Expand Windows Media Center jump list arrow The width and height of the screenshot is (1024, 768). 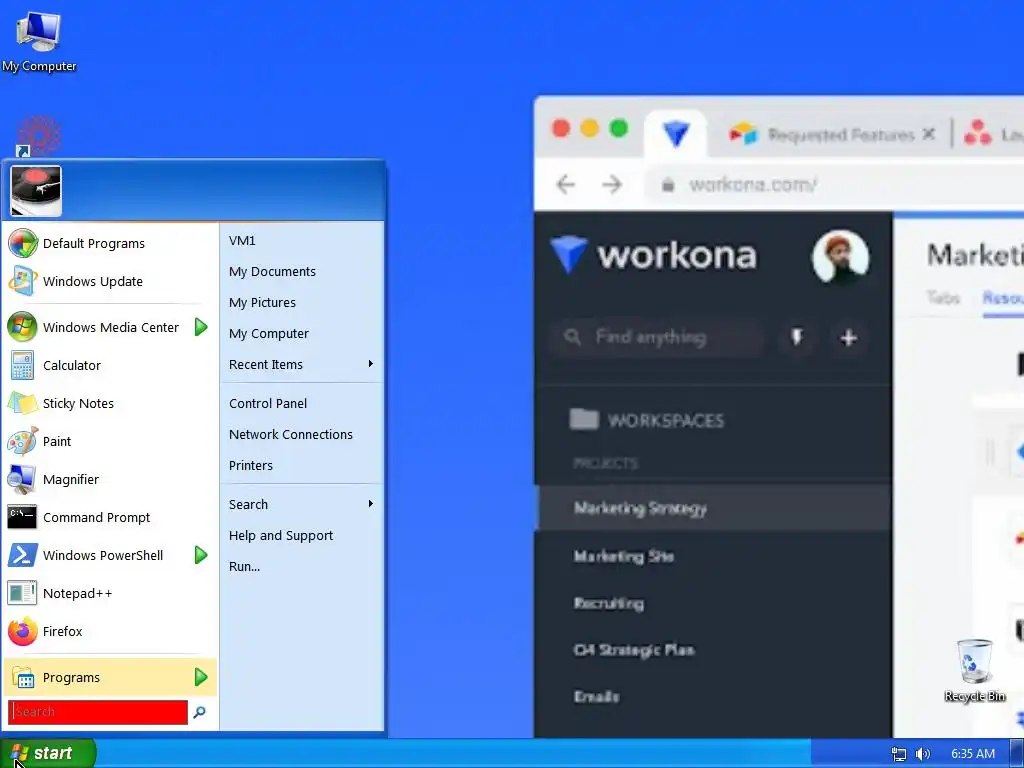[201, 327]
